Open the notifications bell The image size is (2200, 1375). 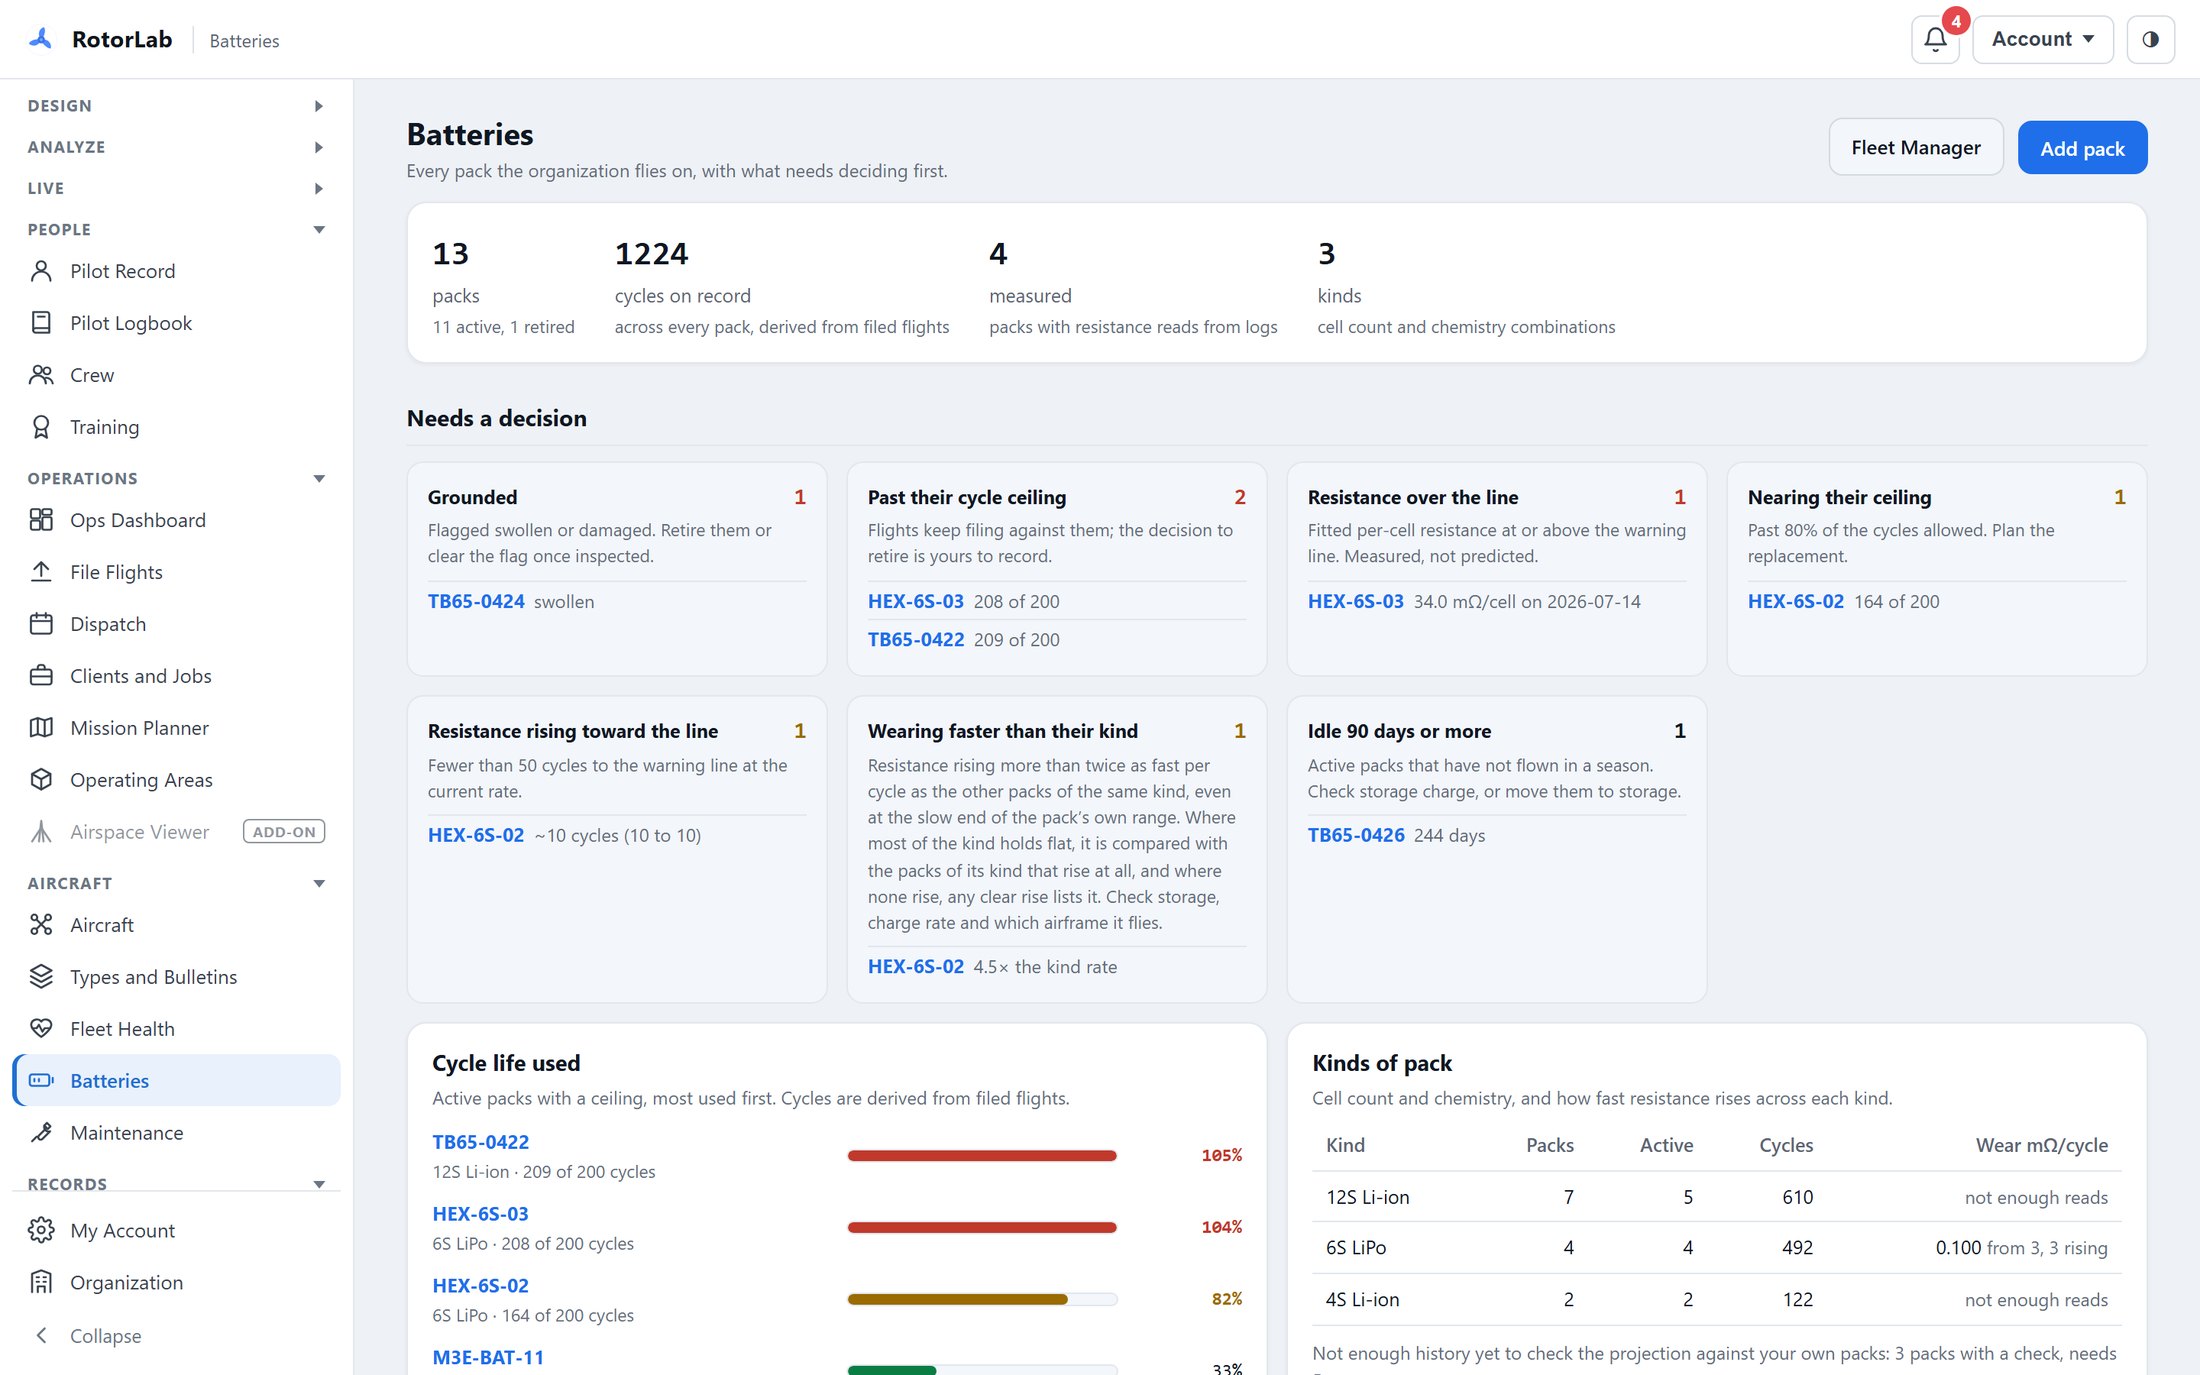pyautogui.click(x=1935, y=40)
